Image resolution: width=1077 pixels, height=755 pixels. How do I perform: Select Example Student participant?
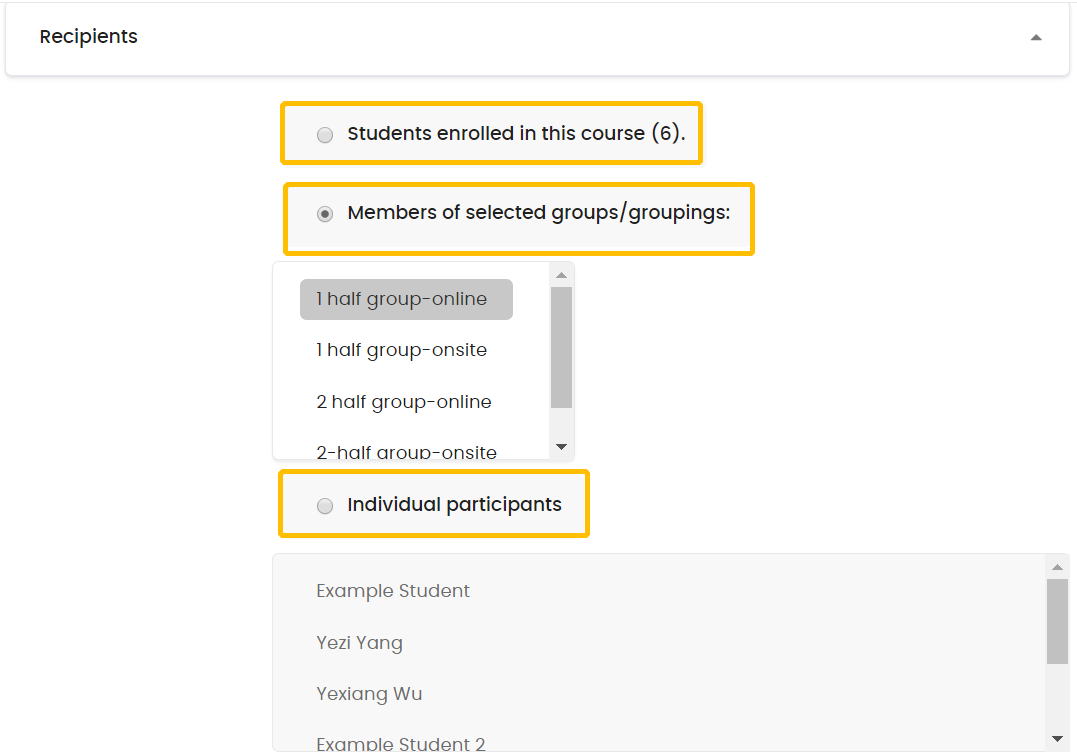pos(393,591)
